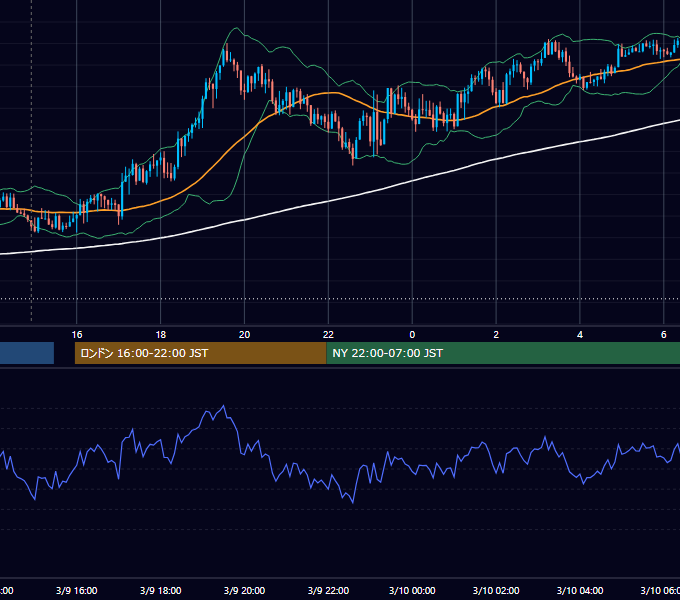680x600 pixels.
Task: Click the 18 hour label on price chart axis
Action: click(160, 334)
